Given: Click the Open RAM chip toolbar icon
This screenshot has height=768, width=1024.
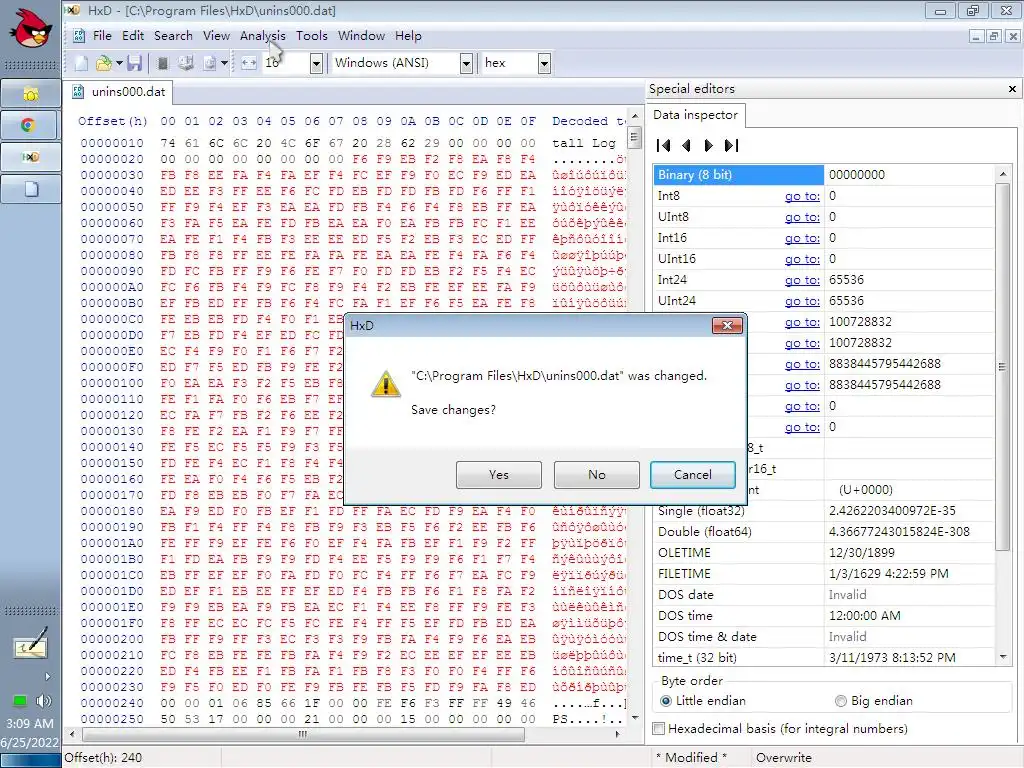Looking at the screenshot, I should click(x=163, y=63).
